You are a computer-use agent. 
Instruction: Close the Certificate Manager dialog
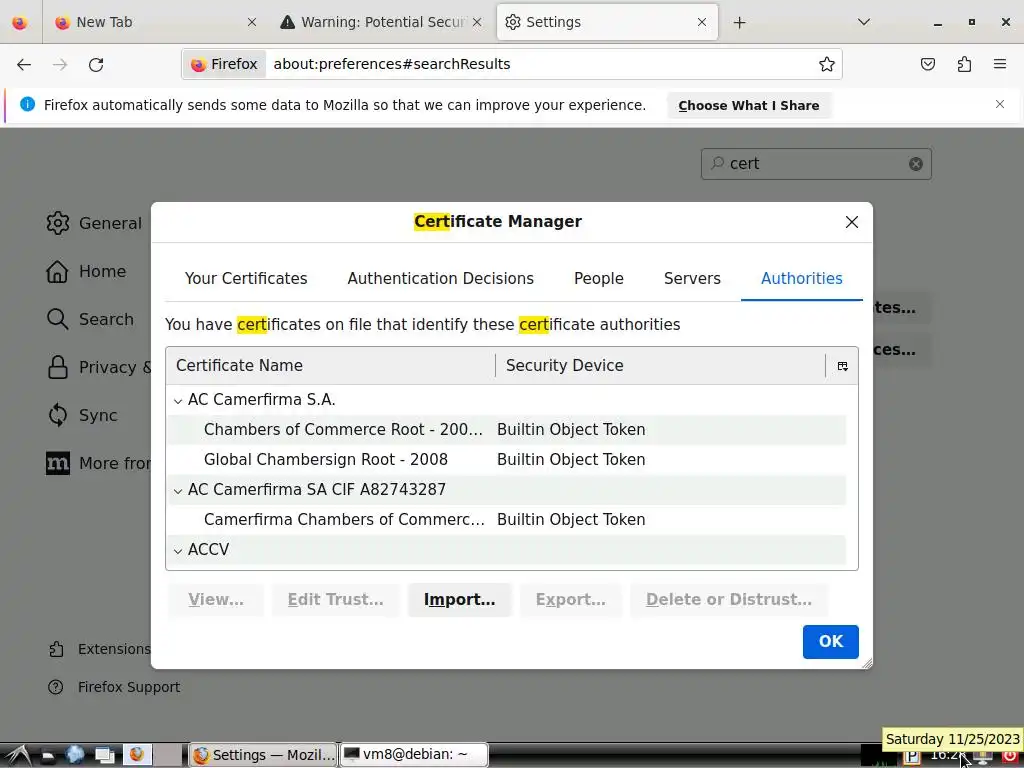(x=852, y=222)
